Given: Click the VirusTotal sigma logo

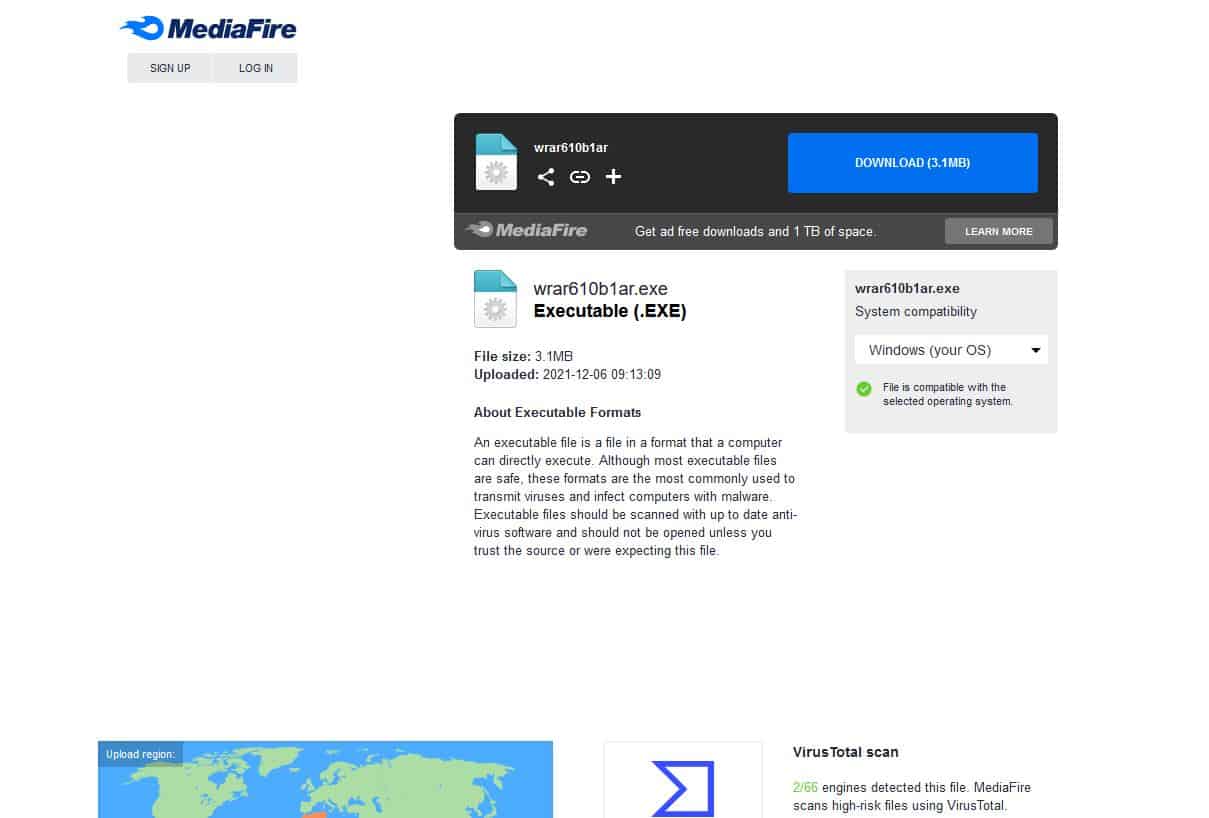Looking at the screenshot, I should tap(683, 788).
